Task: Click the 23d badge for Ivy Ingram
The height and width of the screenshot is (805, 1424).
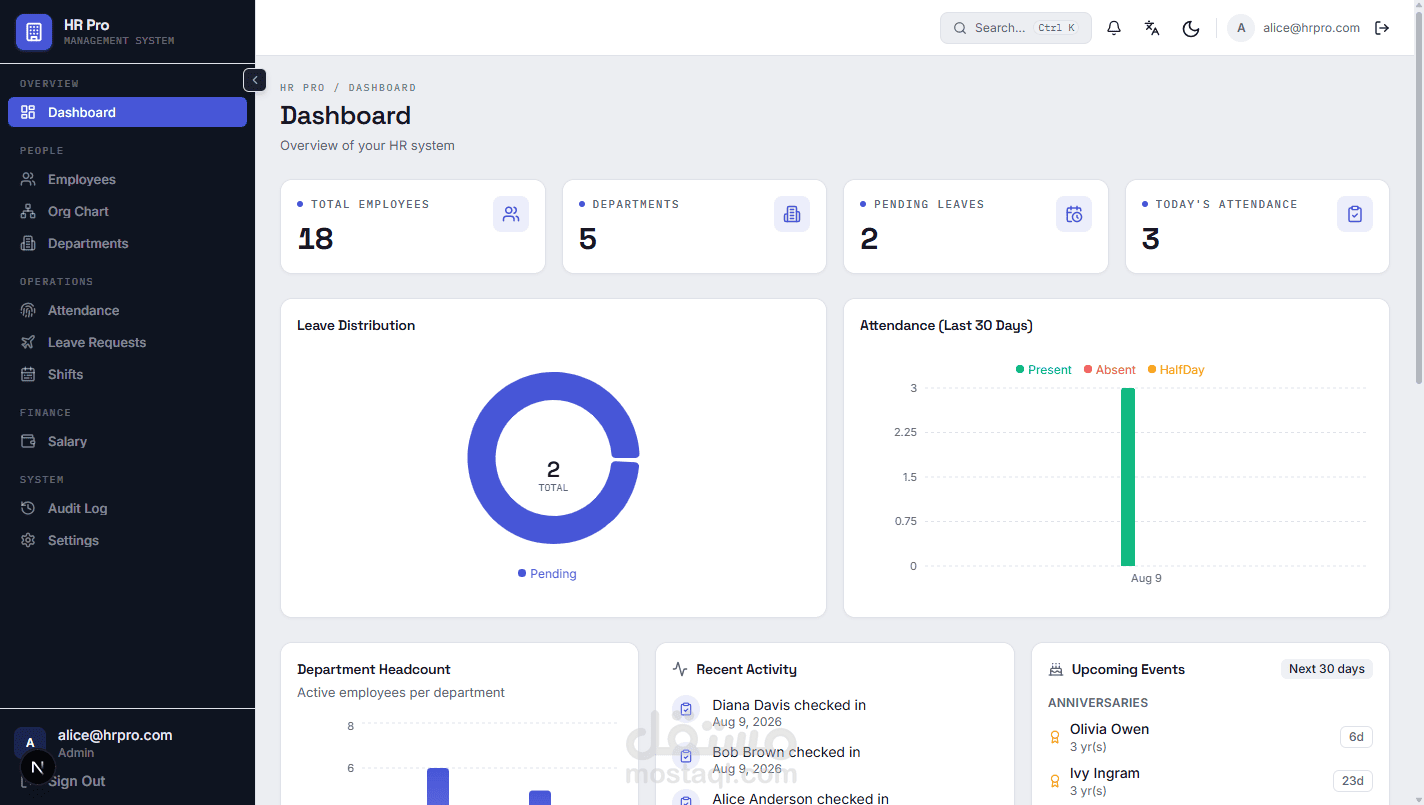Action: 1353,781
